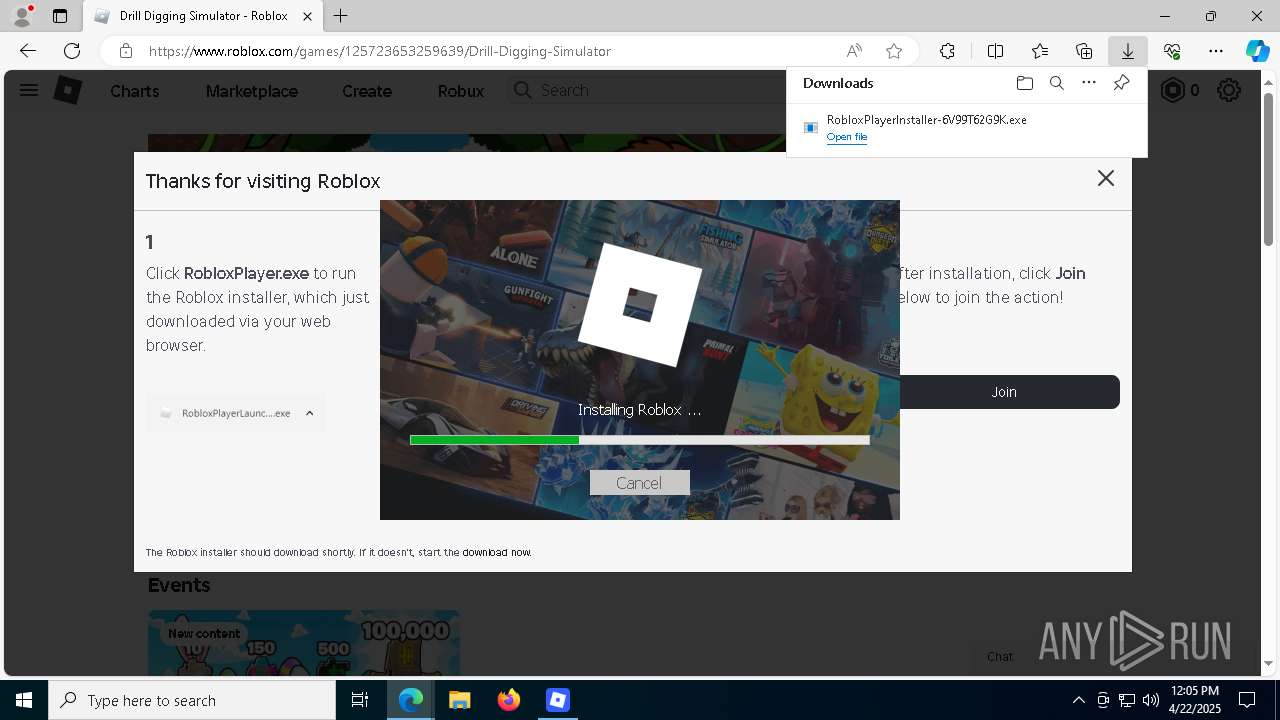Open the Marketplace navigation item
The height and width of the screenshot is (720, 1280).
coord(251,91)
